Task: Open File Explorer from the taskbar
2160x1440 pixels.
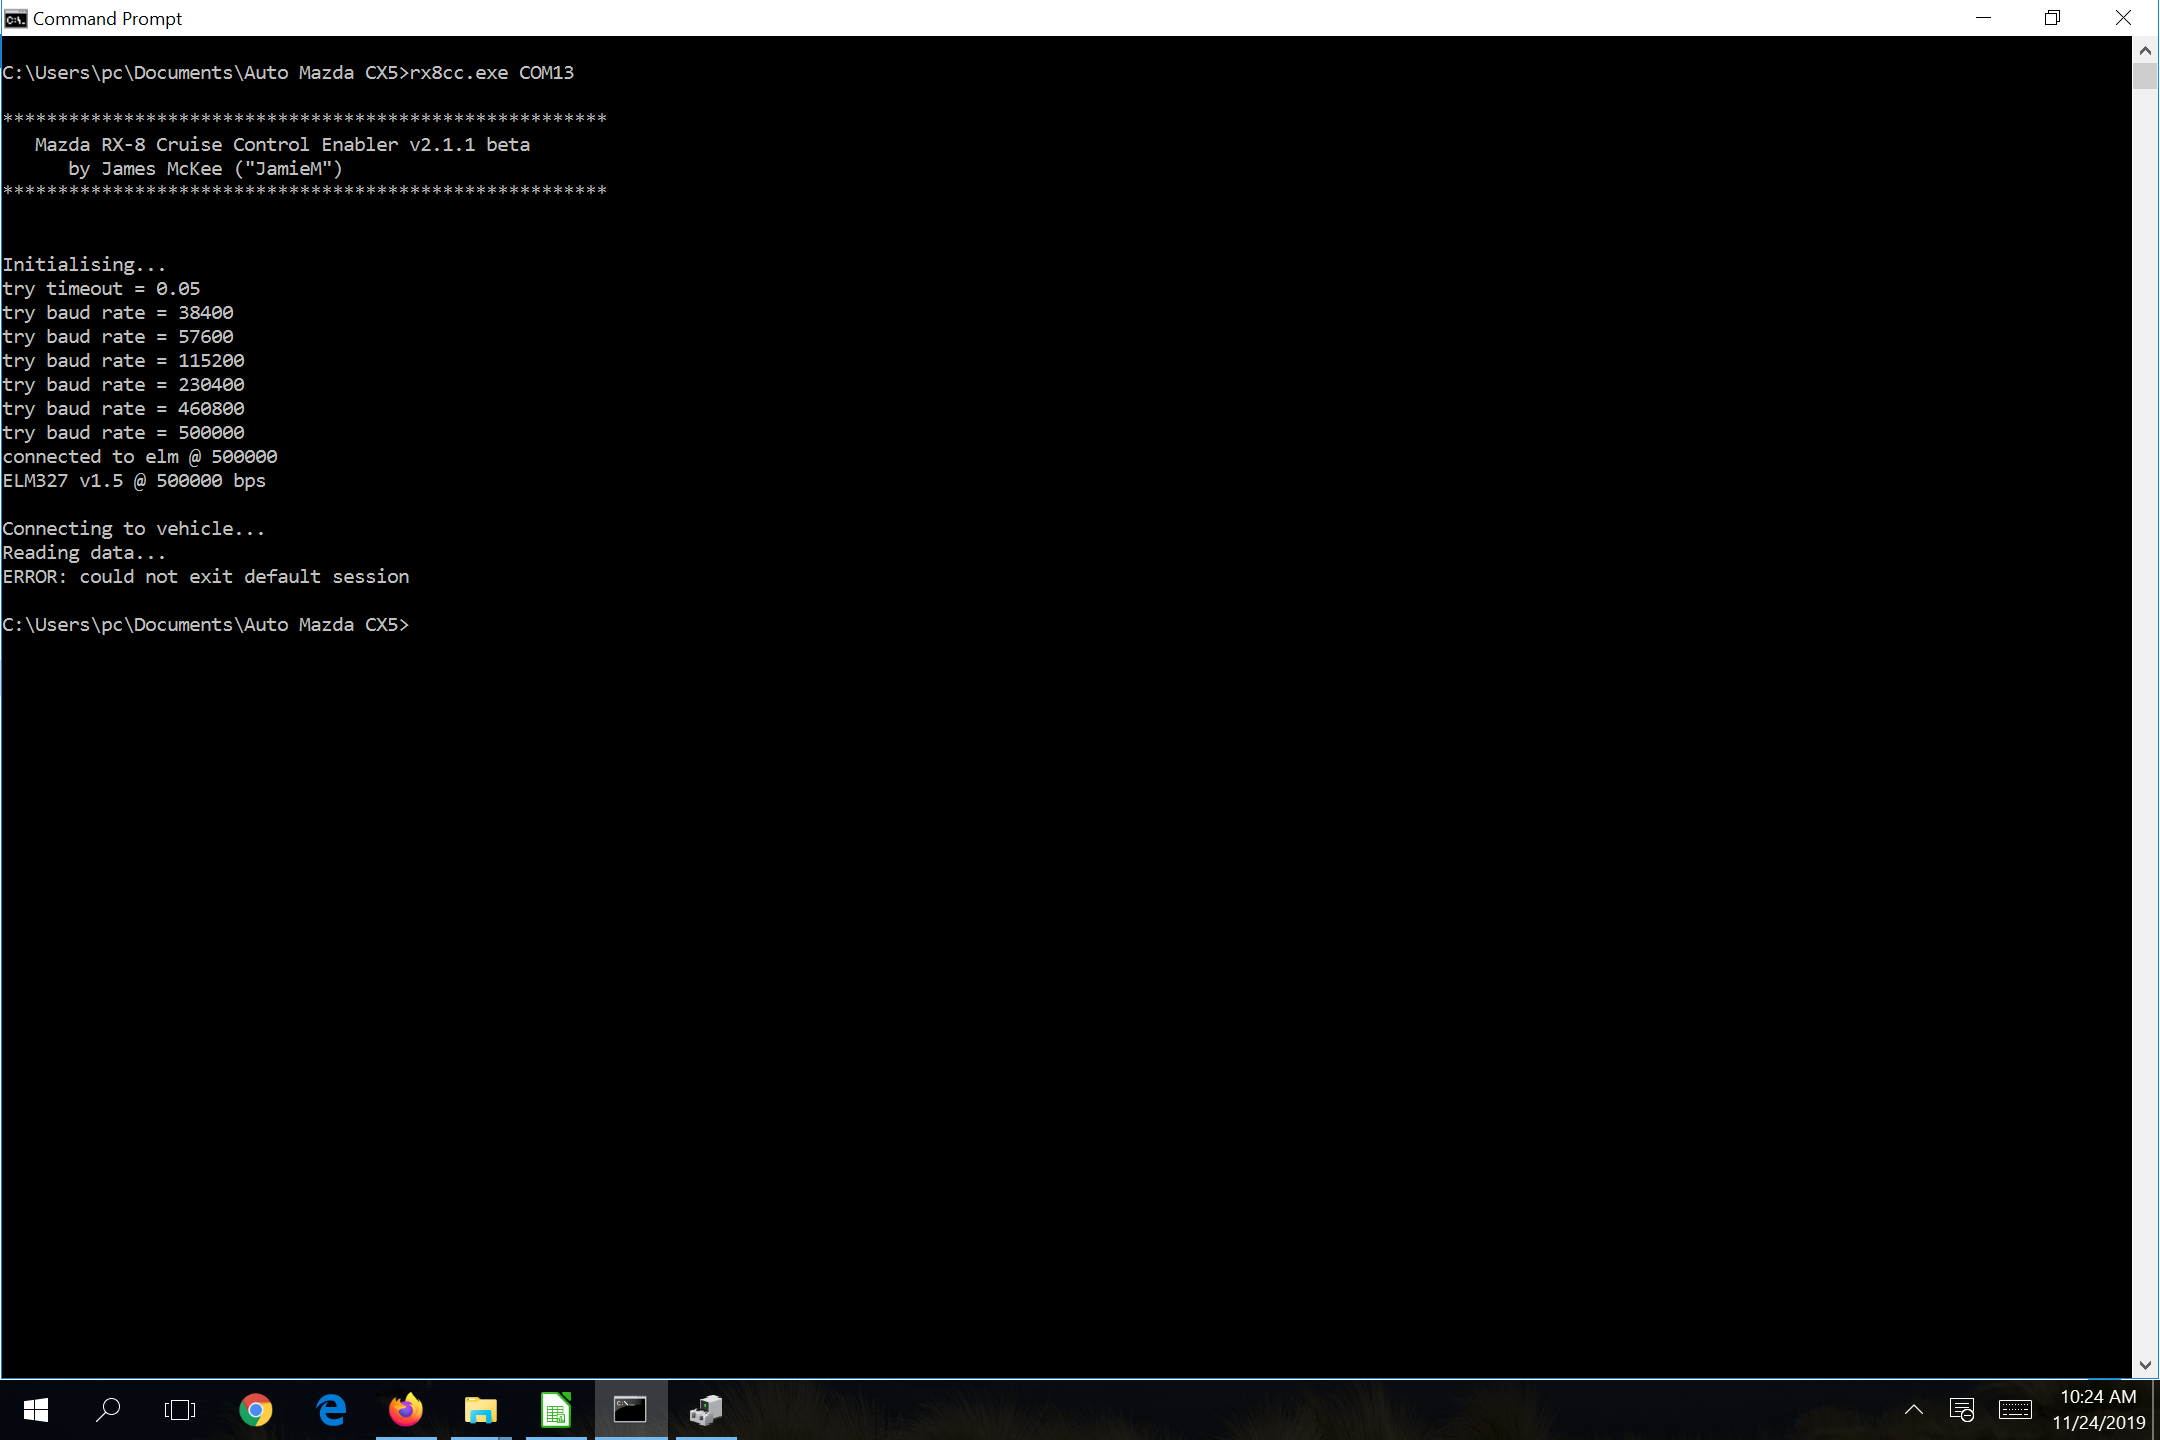Action: (x=481, y=1410)
